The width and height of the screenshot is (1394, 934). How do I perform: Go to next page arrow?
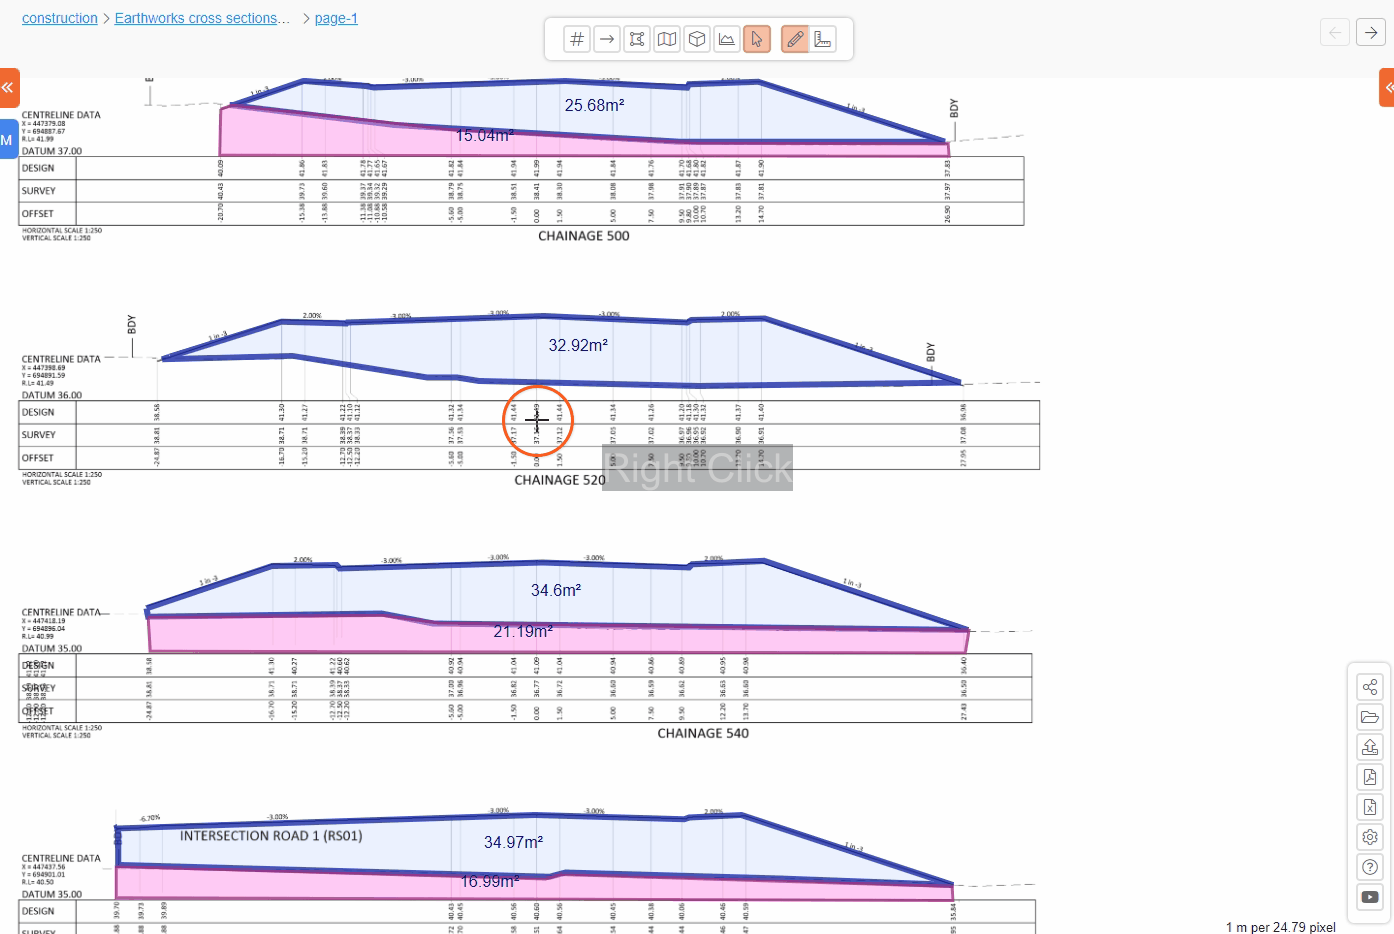pyautogui.click(x=1370, y=32)
